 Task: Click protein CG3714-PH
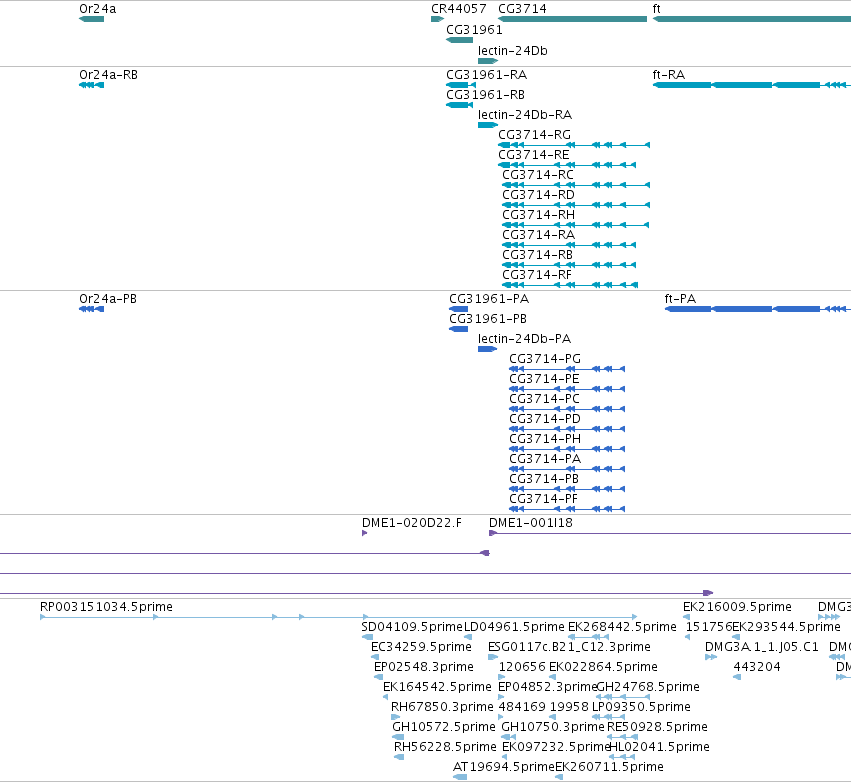point(567,449)
